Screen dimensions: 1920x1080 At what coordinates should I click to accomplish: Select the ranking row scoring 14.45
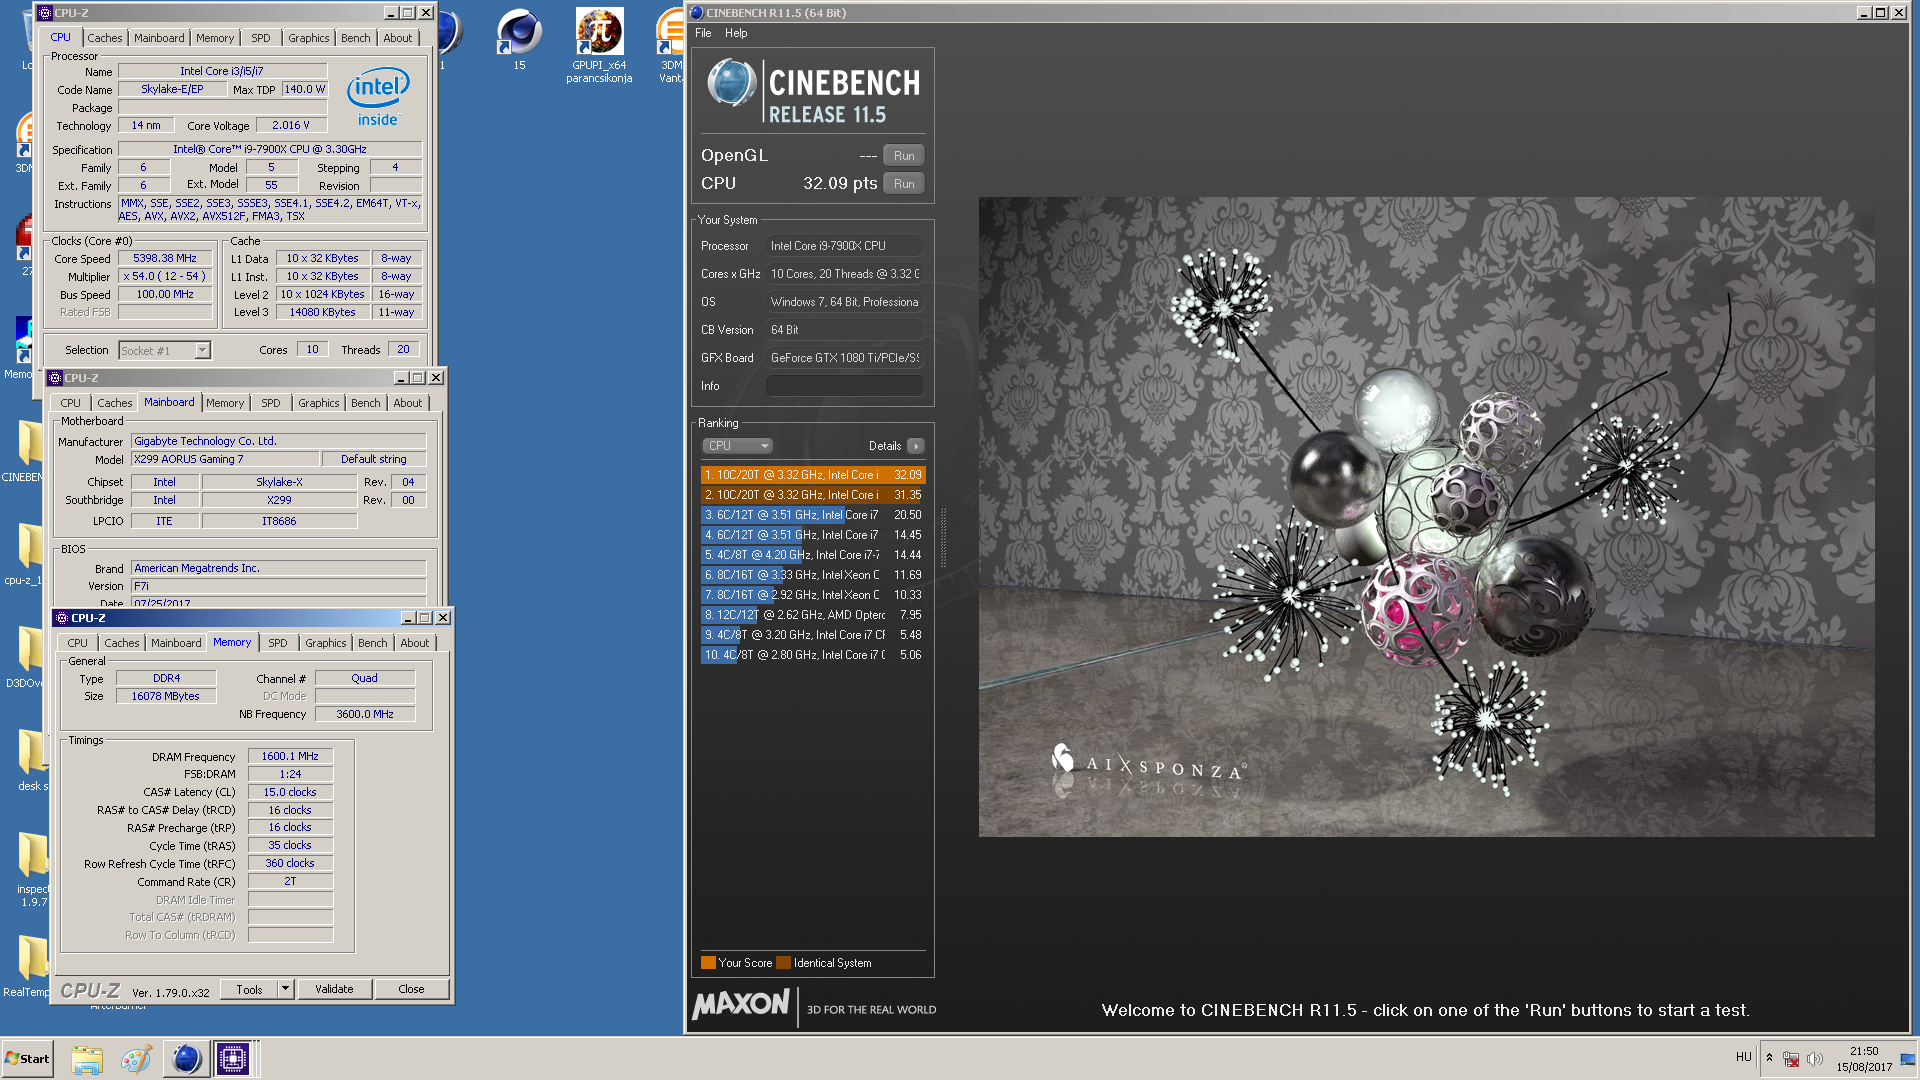coord(813,535)
